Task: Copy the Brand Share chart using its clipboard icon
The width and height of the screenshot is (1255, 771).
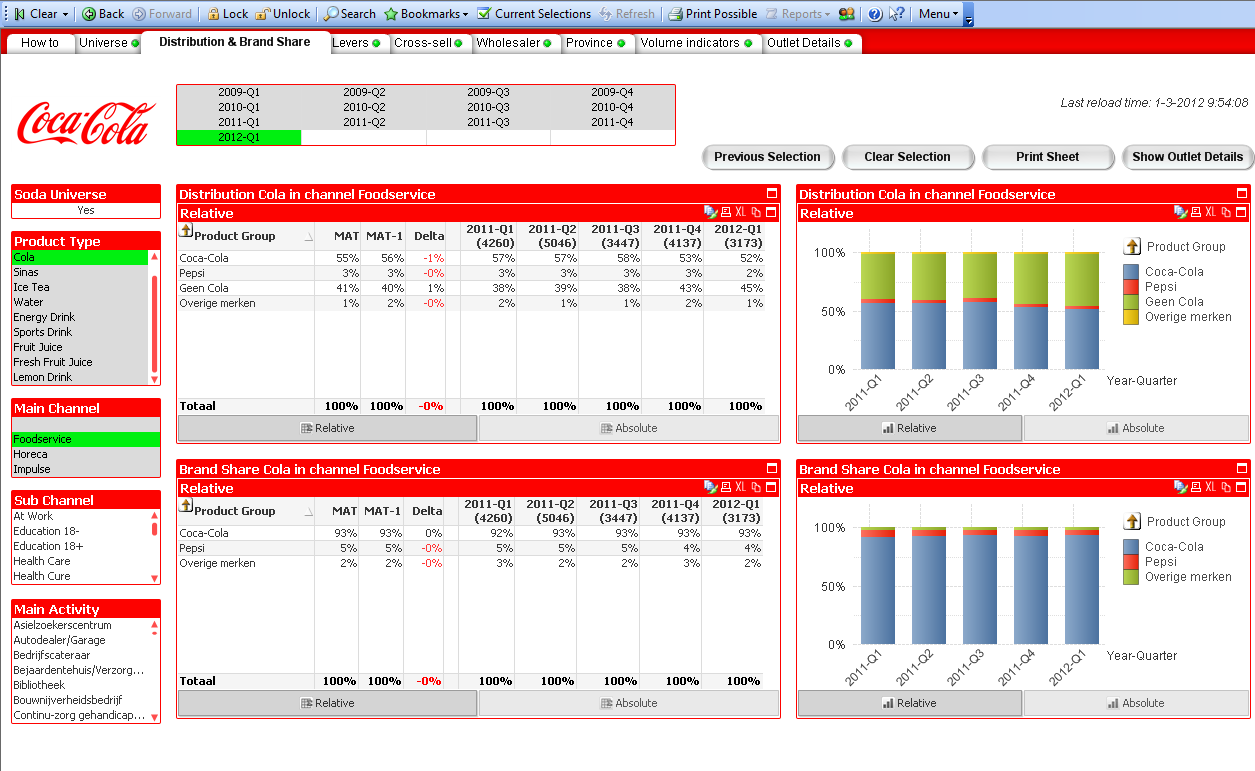Action: click(x=1226, y=487)
